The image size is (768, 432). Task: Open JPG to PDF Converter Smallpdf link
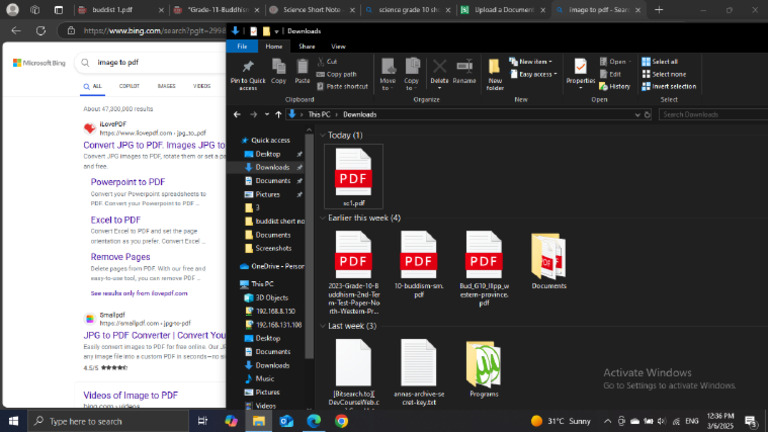(x=154, y=336)
